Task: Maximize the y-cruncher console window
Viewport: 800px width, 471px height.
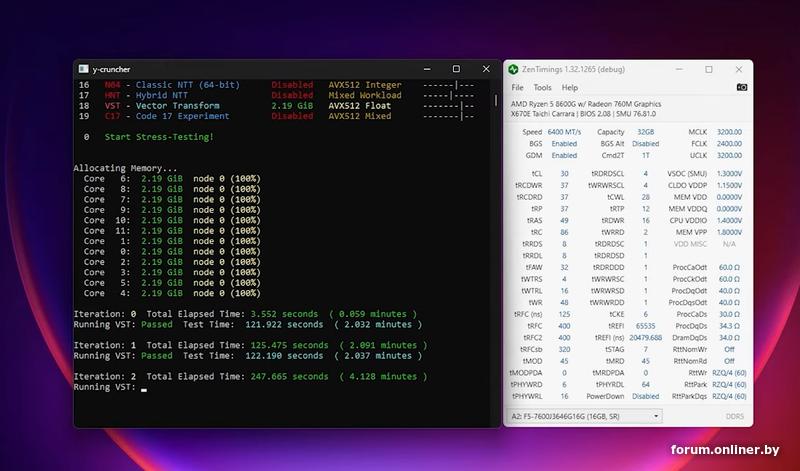Action: coord(456,69)
